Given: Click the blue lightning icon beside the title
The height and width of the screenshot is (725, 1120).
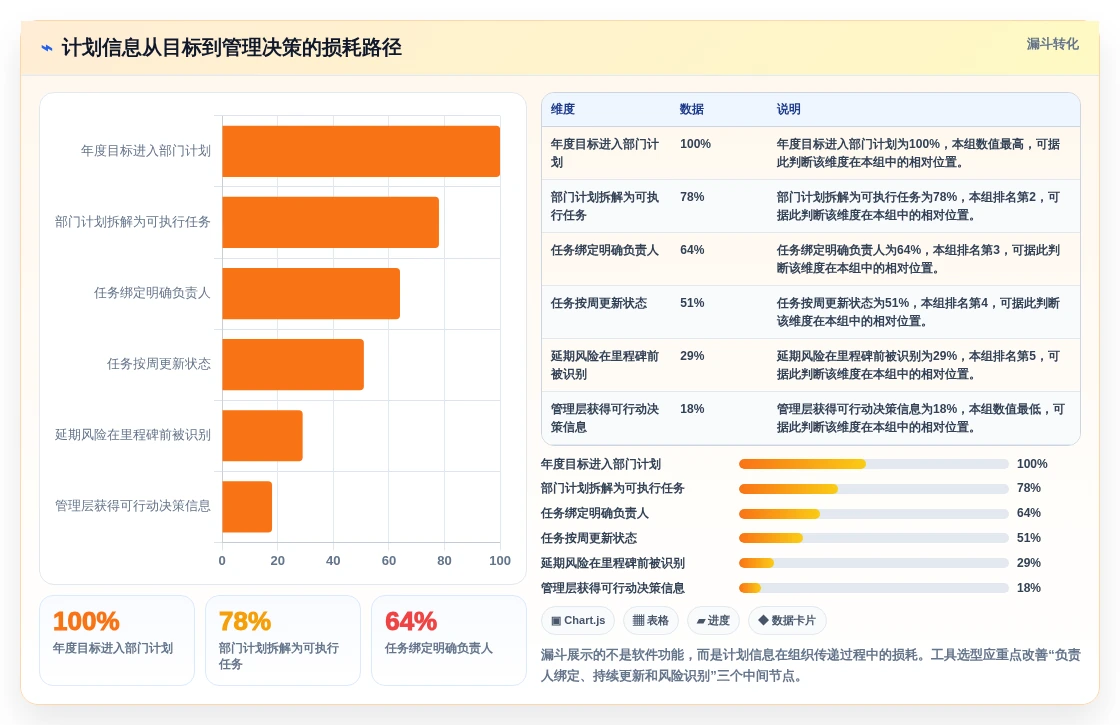Looking at the screenshot, I should point(46,48).
